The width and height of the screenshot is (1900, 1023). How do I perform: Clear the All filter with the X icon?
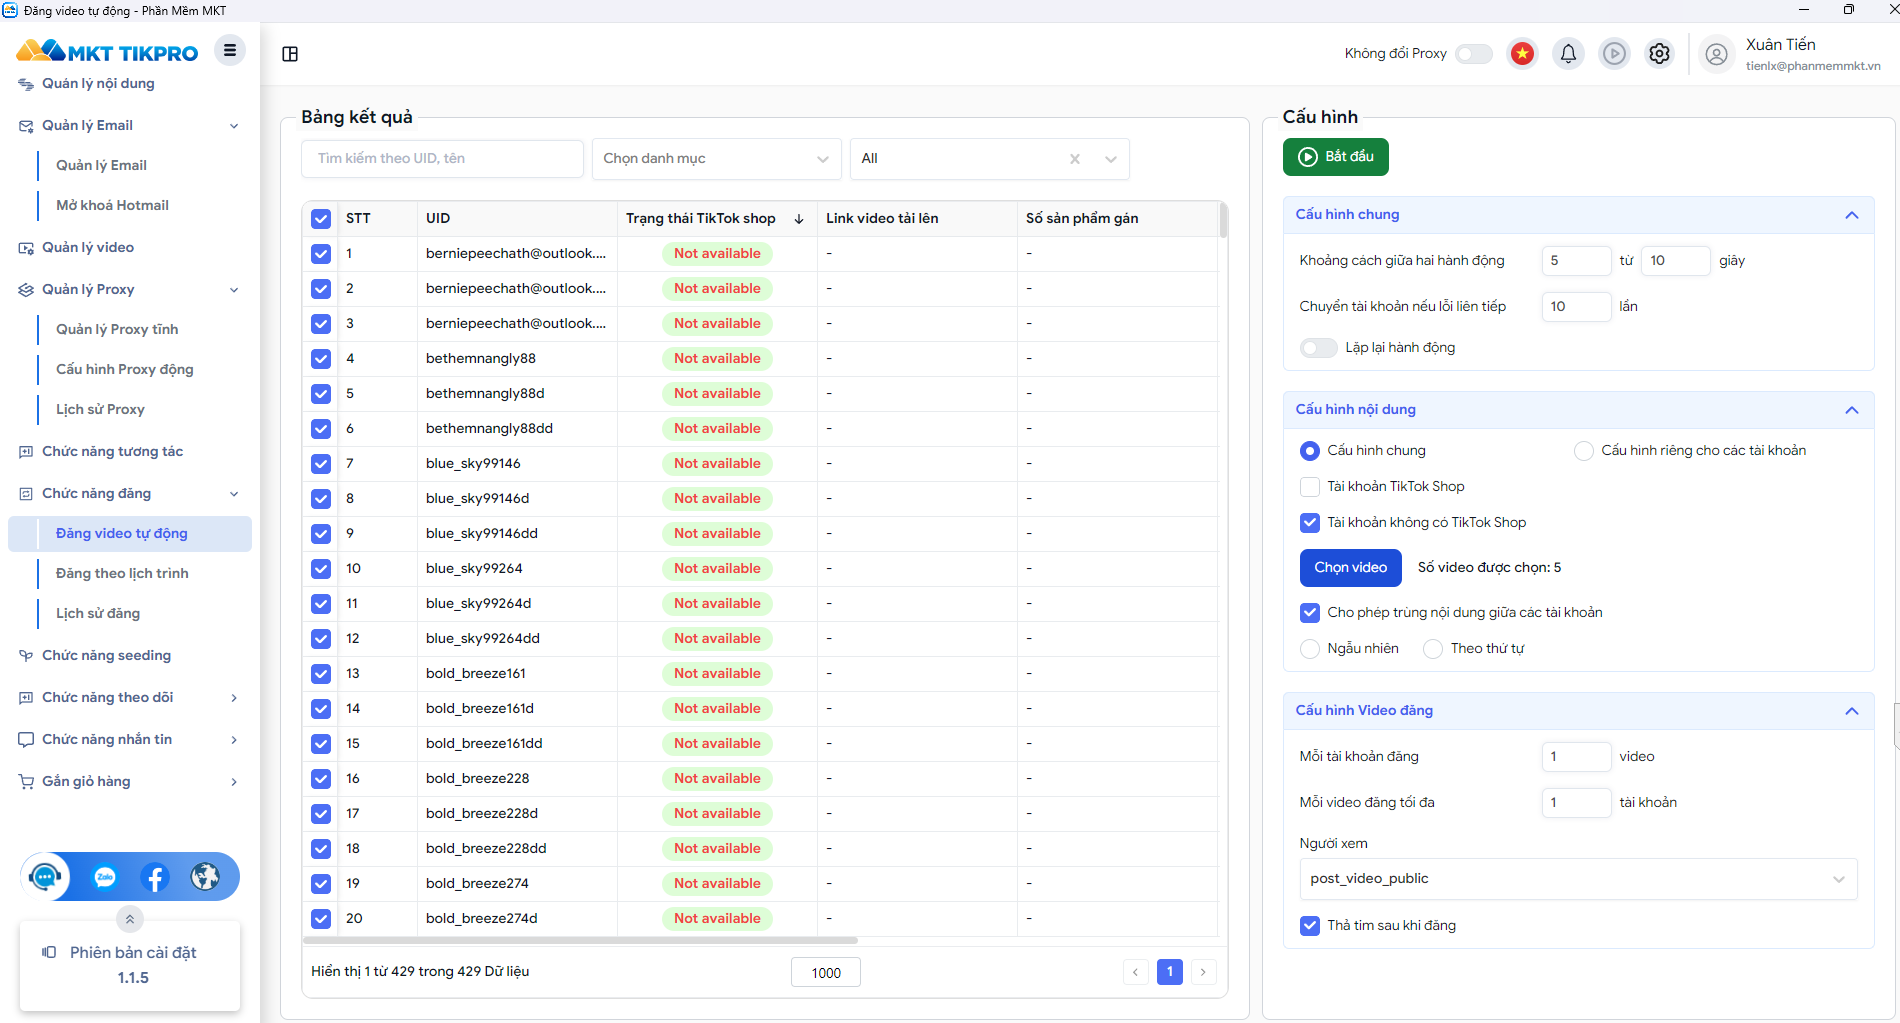1075,159
